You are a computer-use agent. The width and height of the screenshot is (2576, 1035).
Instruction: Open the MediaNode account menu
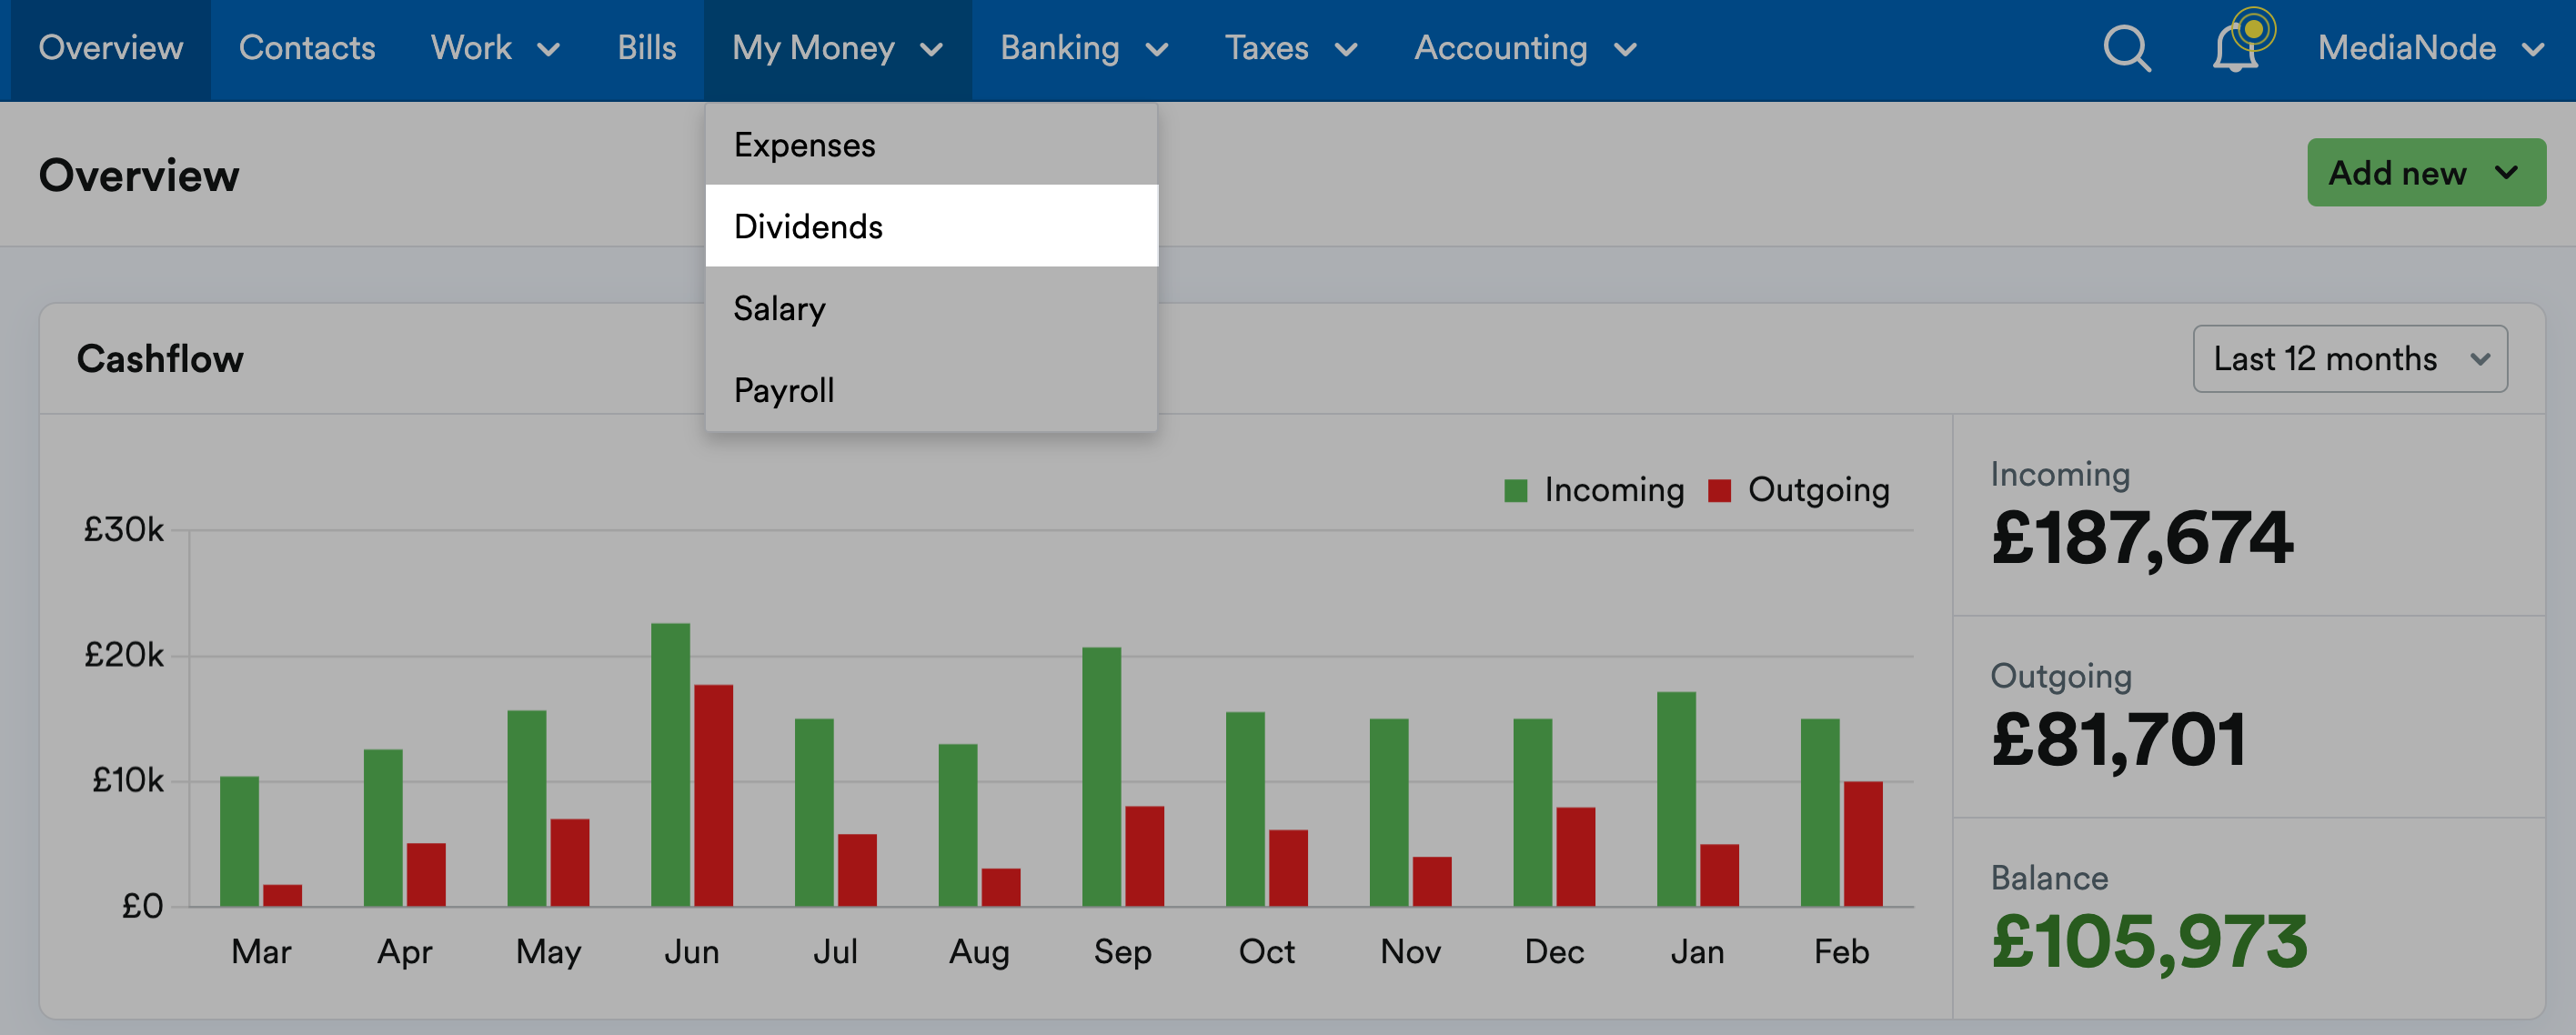2430,48
